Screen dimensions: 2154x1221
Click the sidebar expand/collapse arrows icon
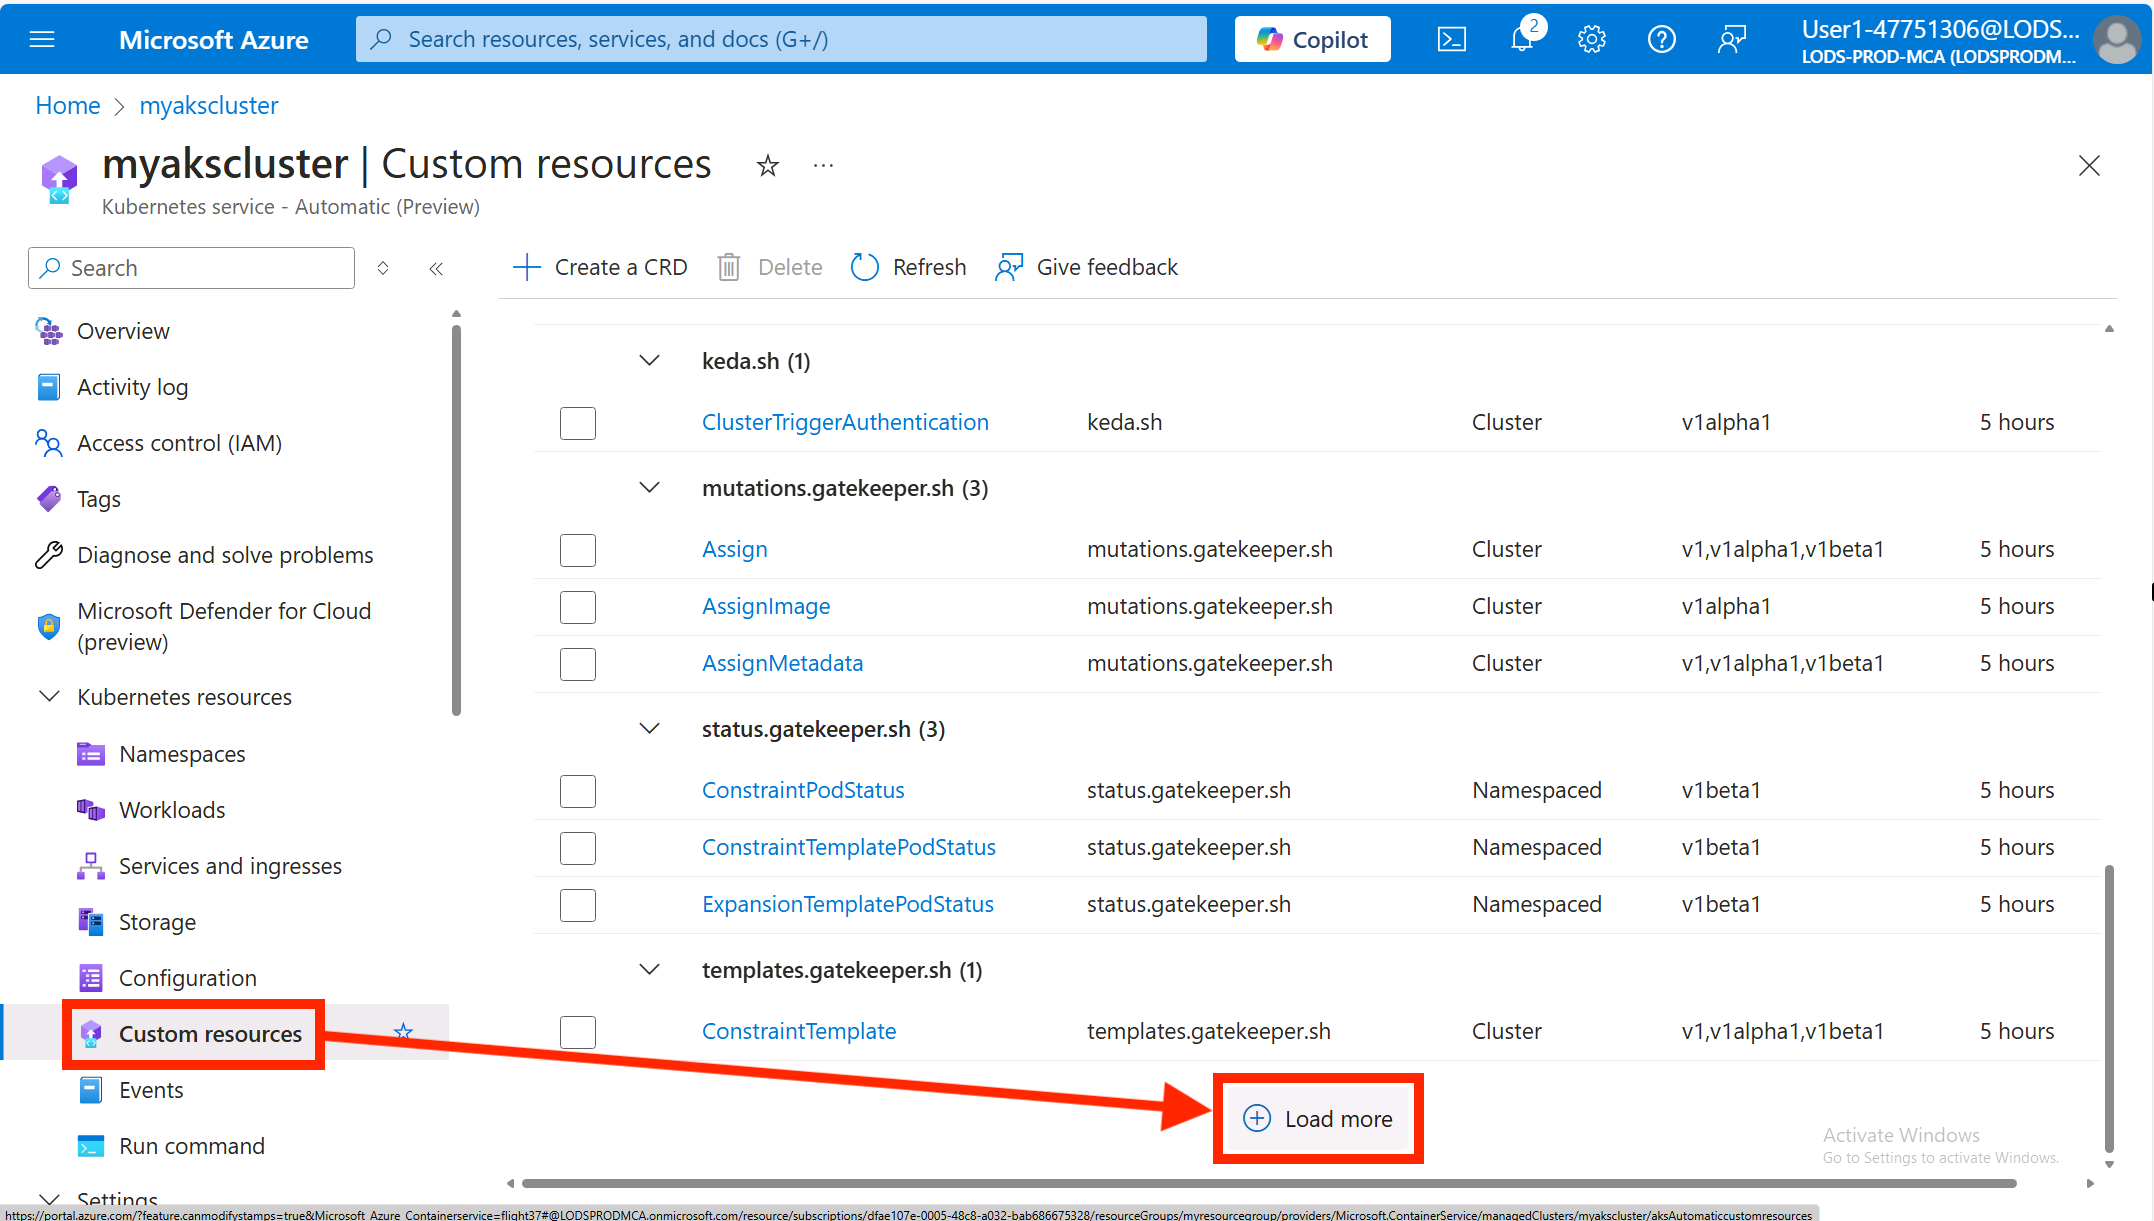pyautogui.click(x=383, y=268)
